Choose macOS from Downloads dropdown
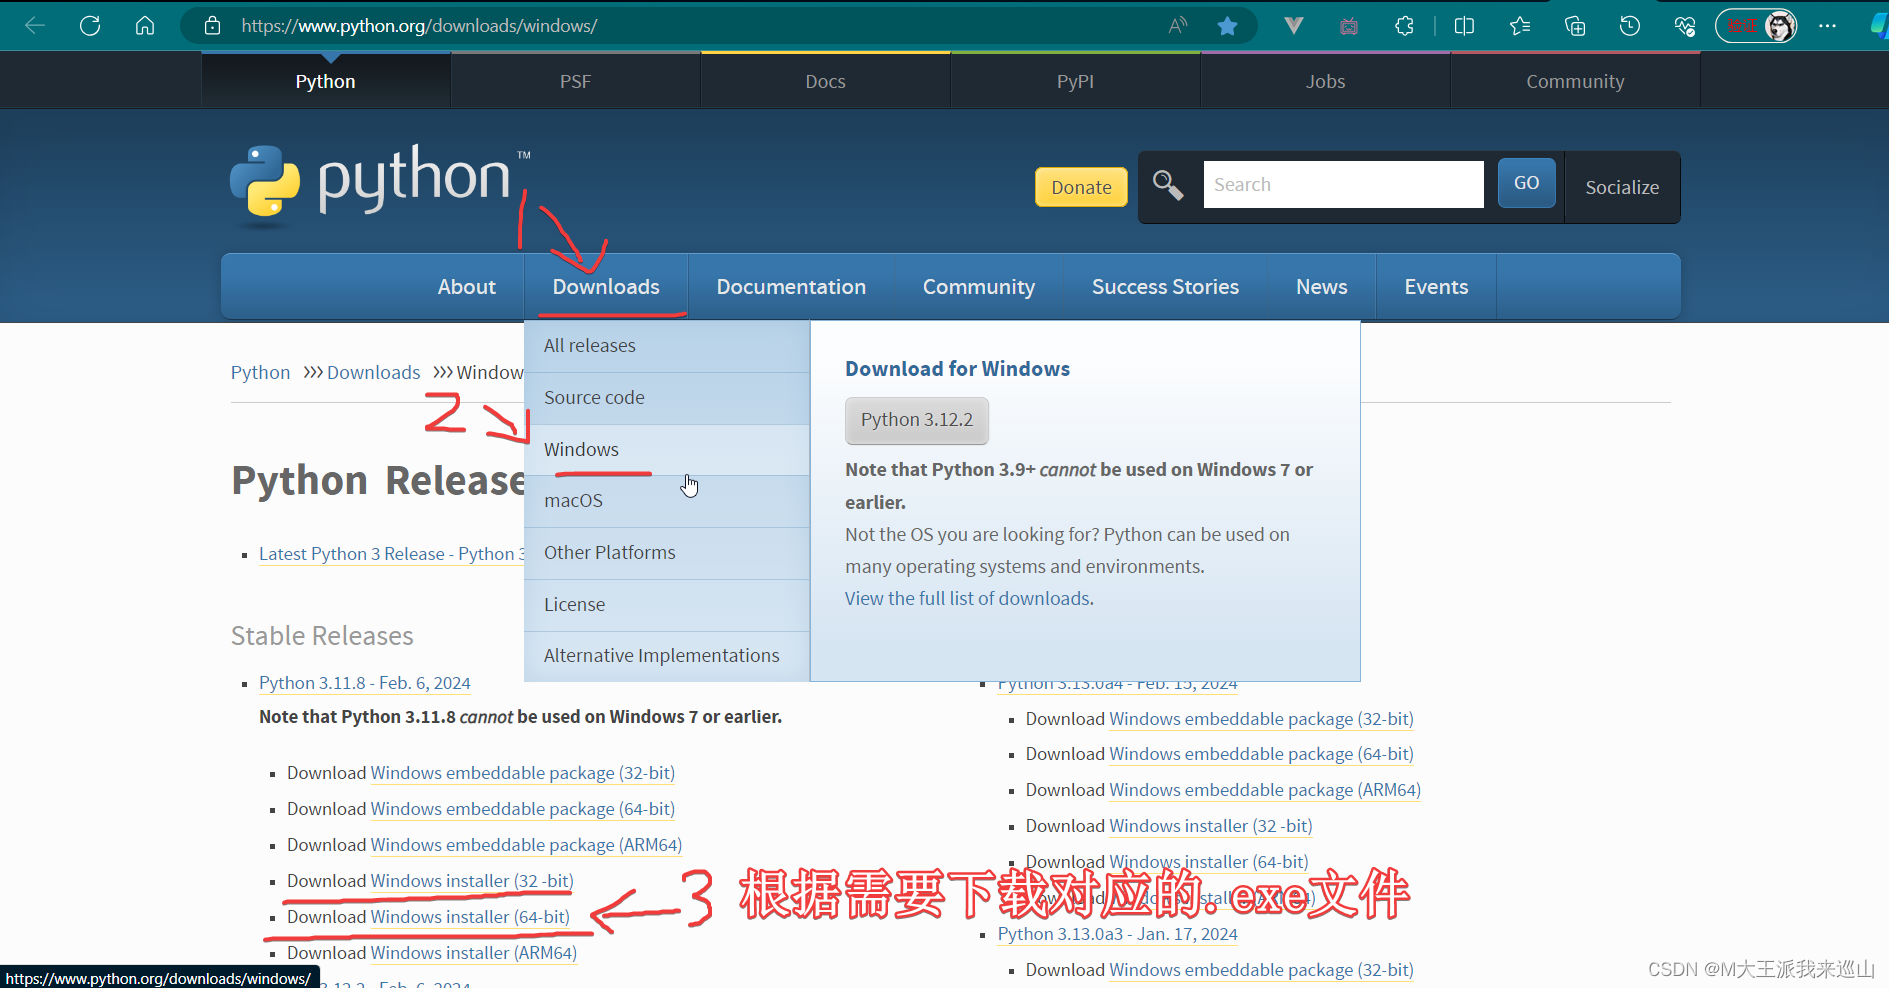 (x=667, y=501)
